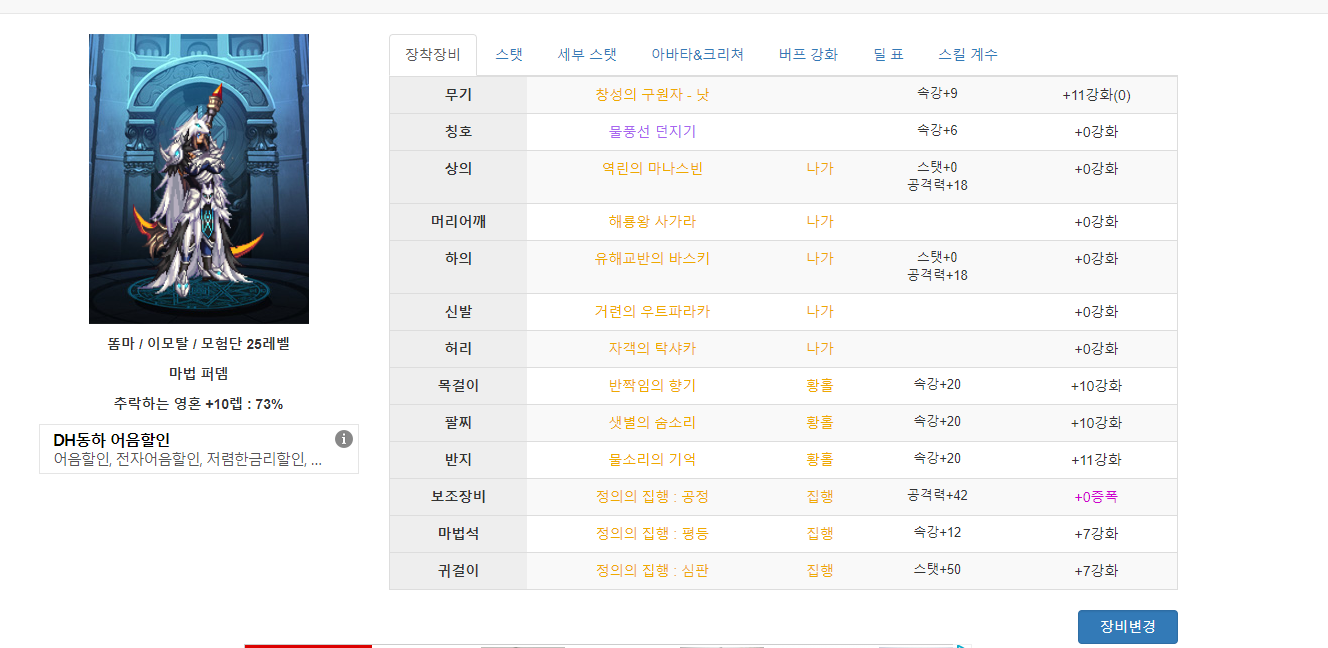
Task: Click the title item 물풍선 던지기
Action: [x=652, y=132]
